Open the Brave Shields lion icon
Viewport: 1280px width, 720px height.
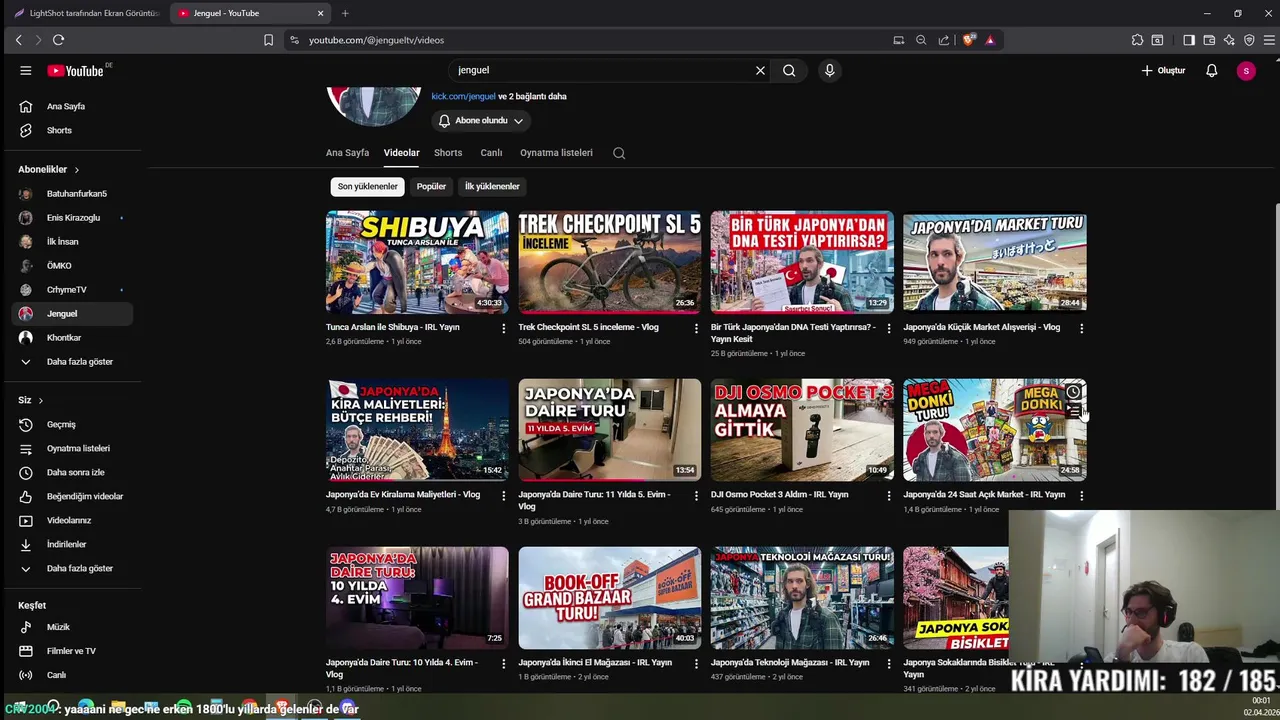click(x=968, y=40)
